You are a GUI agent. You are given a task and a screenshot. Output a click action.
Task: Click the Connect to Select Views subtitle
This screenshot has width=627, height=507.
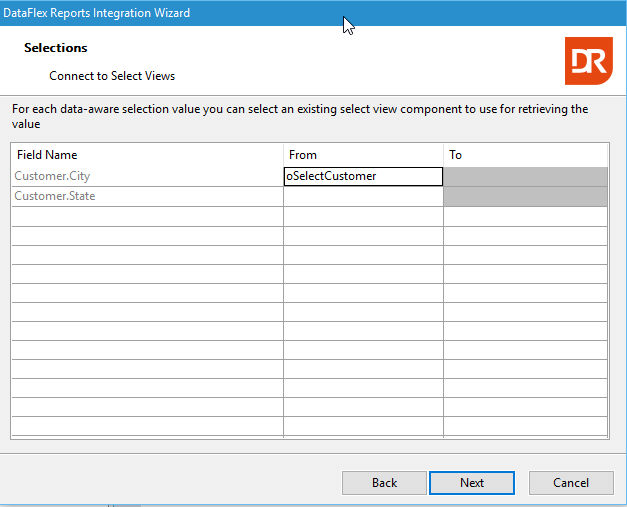click(112, 76)
